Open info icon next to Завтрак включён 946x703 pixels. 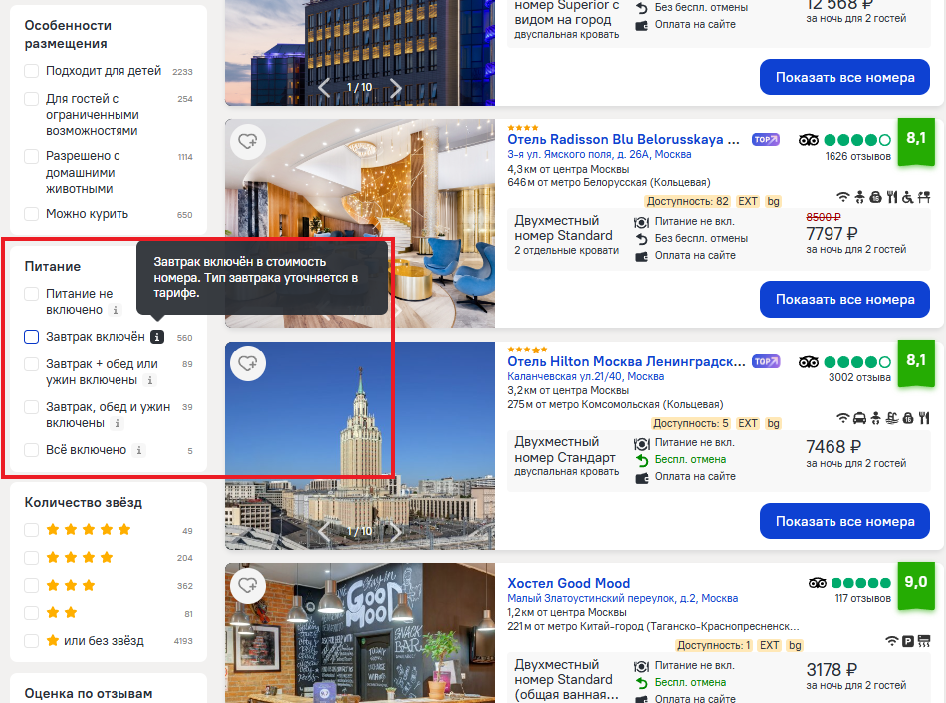coord(157,337)
